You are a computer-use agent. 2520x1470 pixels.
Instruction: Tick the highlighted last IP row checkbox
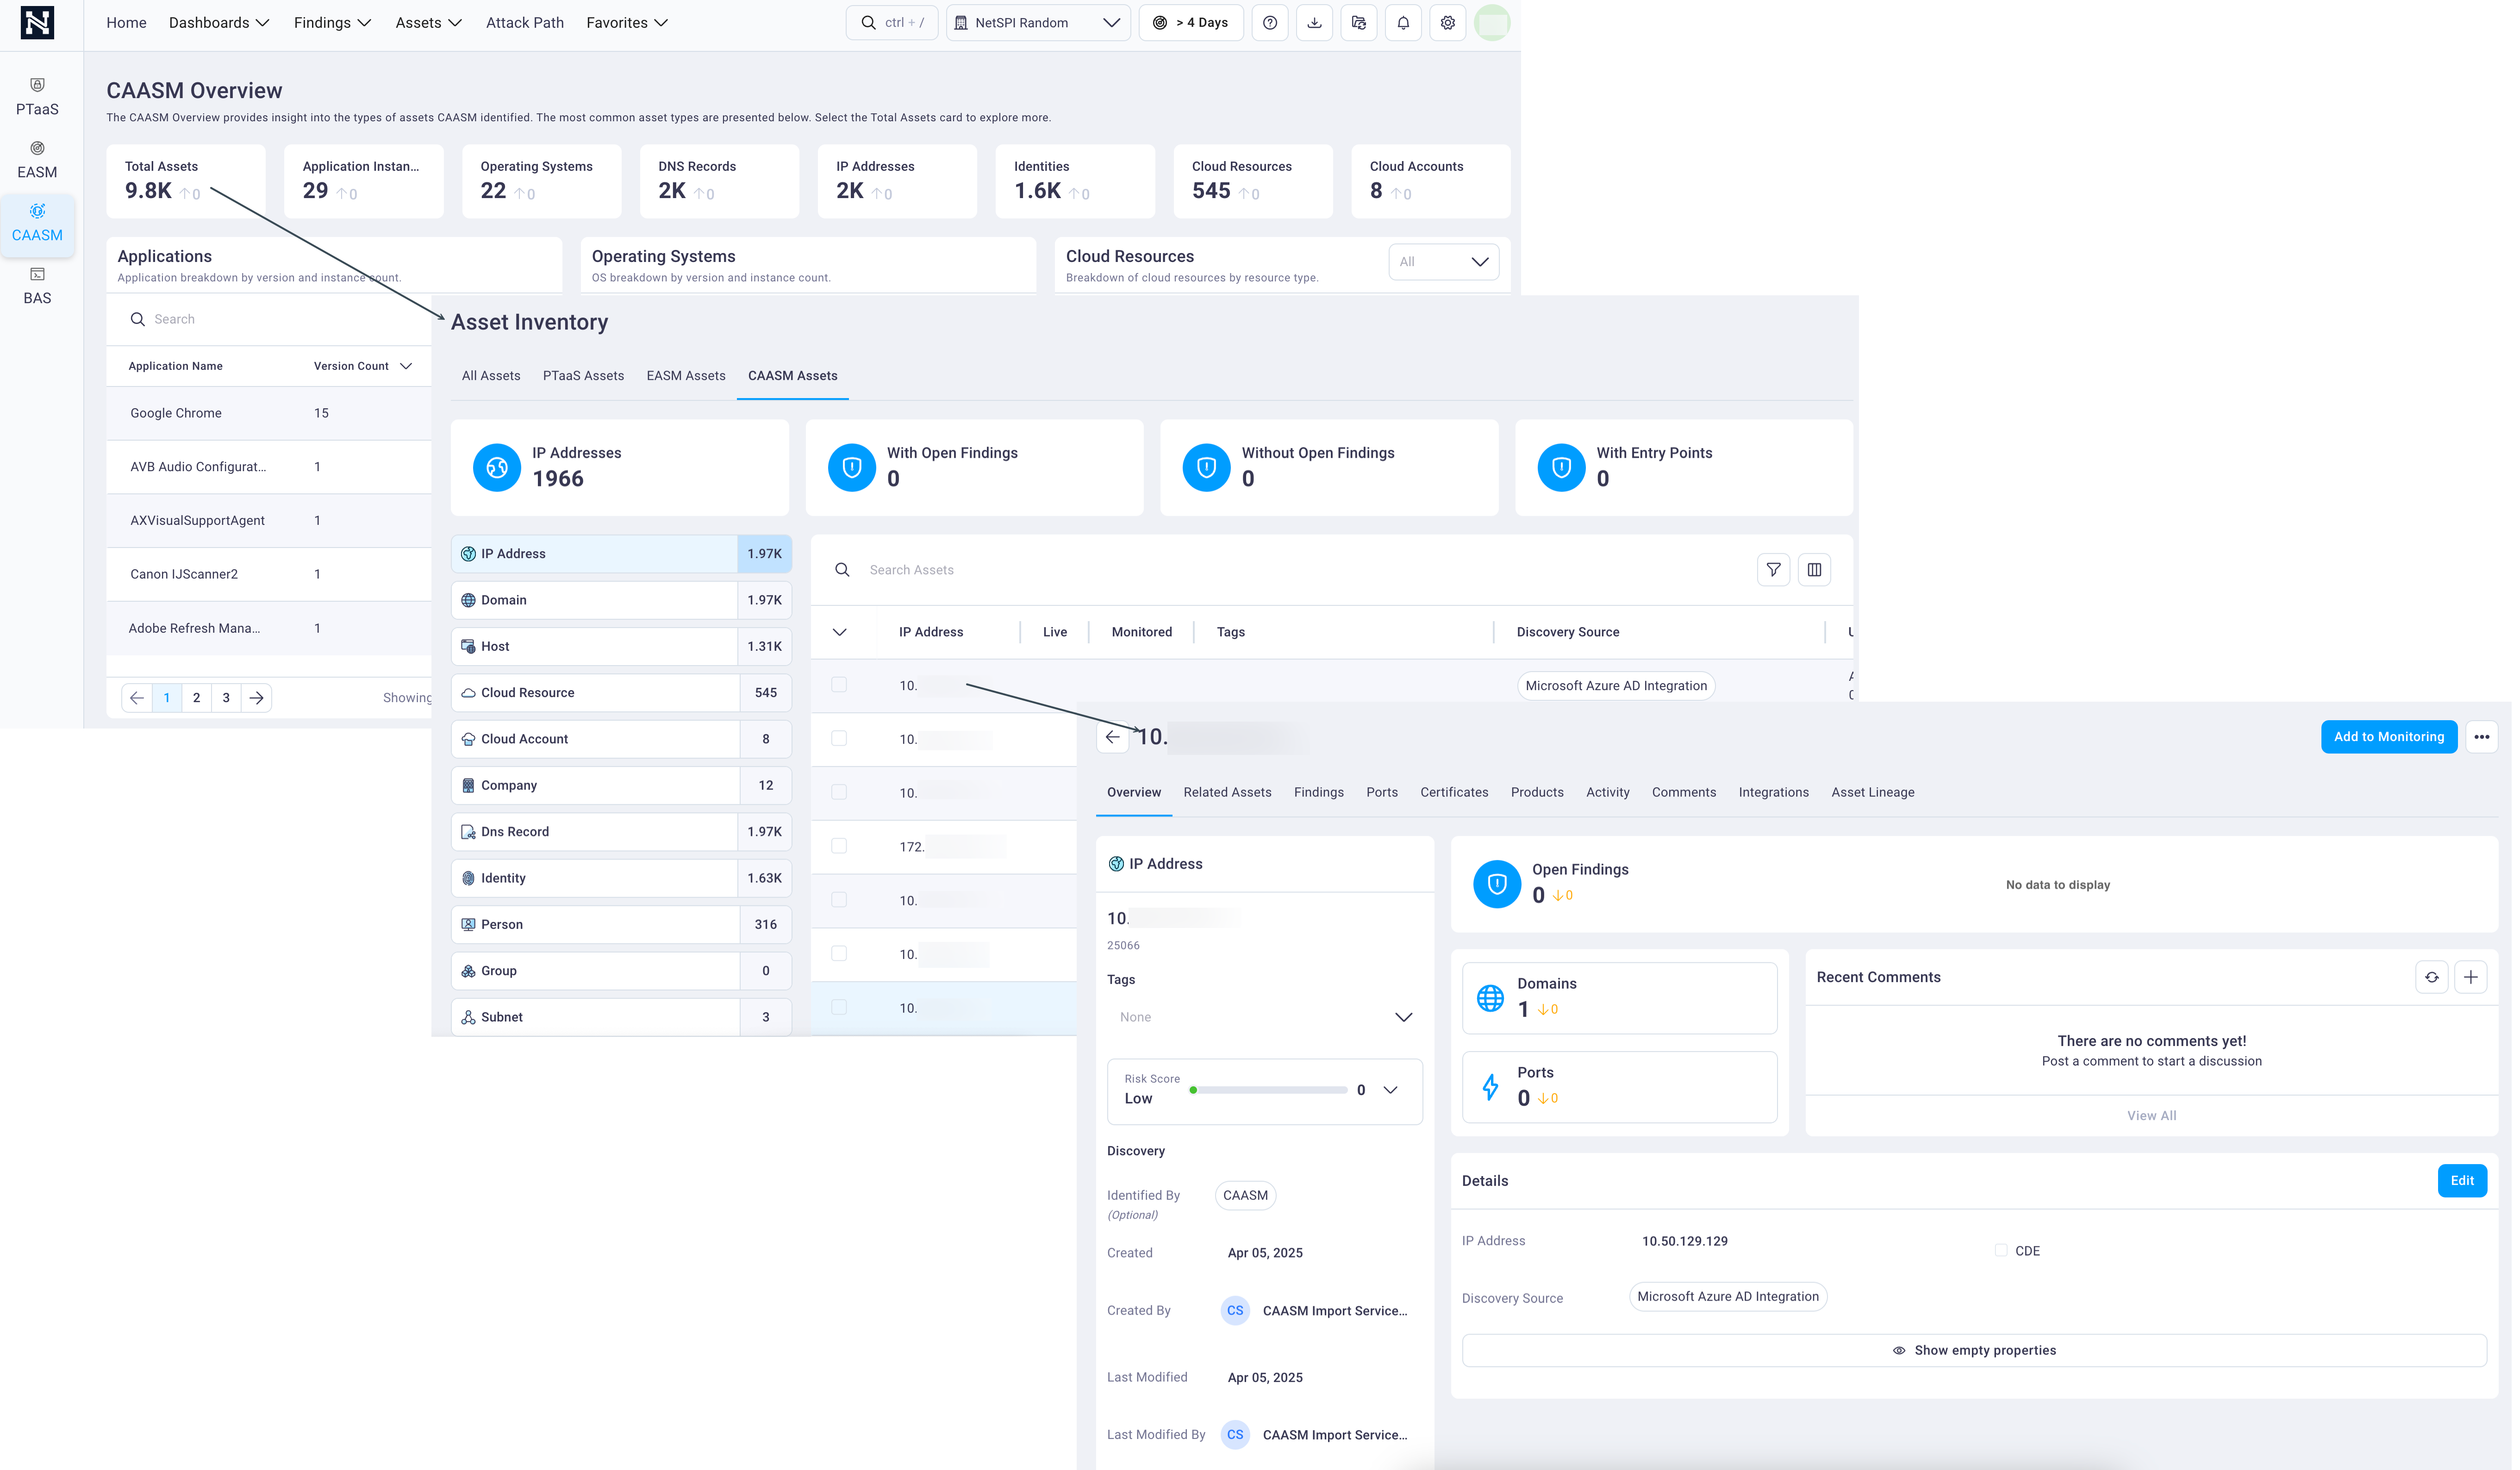(839, 1008)
